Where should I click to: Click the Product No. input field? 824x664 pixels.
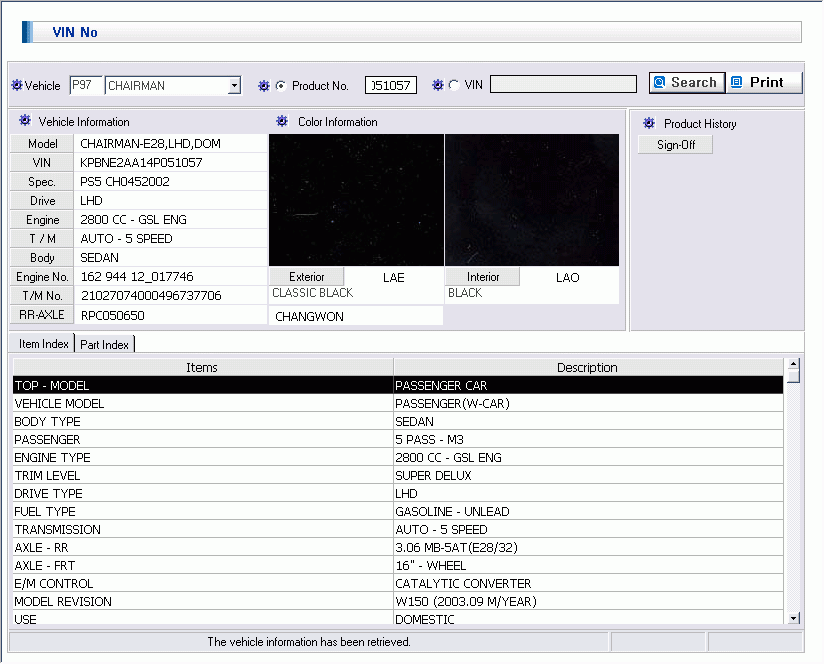click(x=391, y=85)
